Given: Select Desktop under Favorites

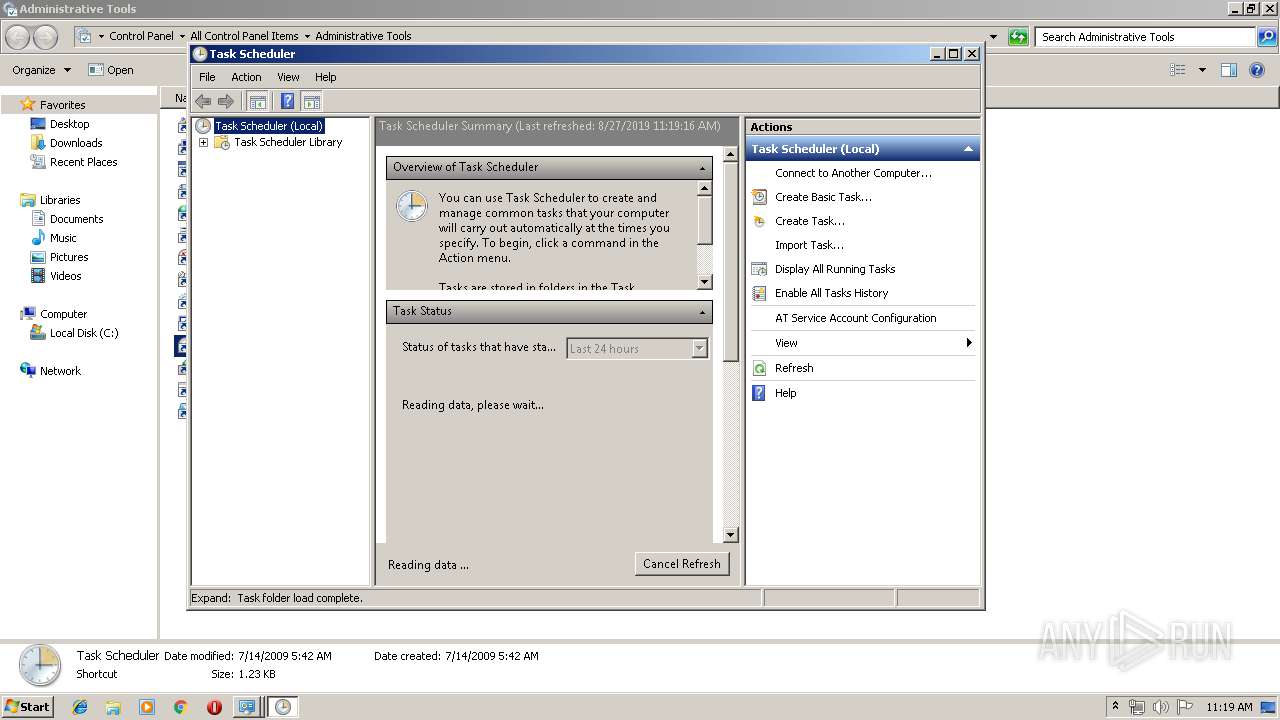Looking at the screenshot, I should tap(69, 124).
